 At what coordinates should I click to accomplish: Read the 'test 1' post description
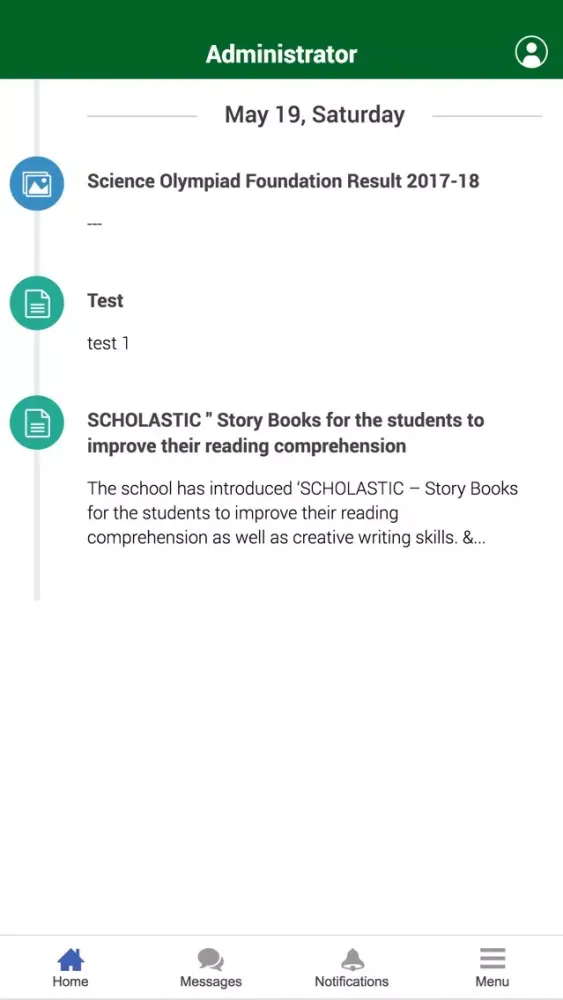point(108,343)
